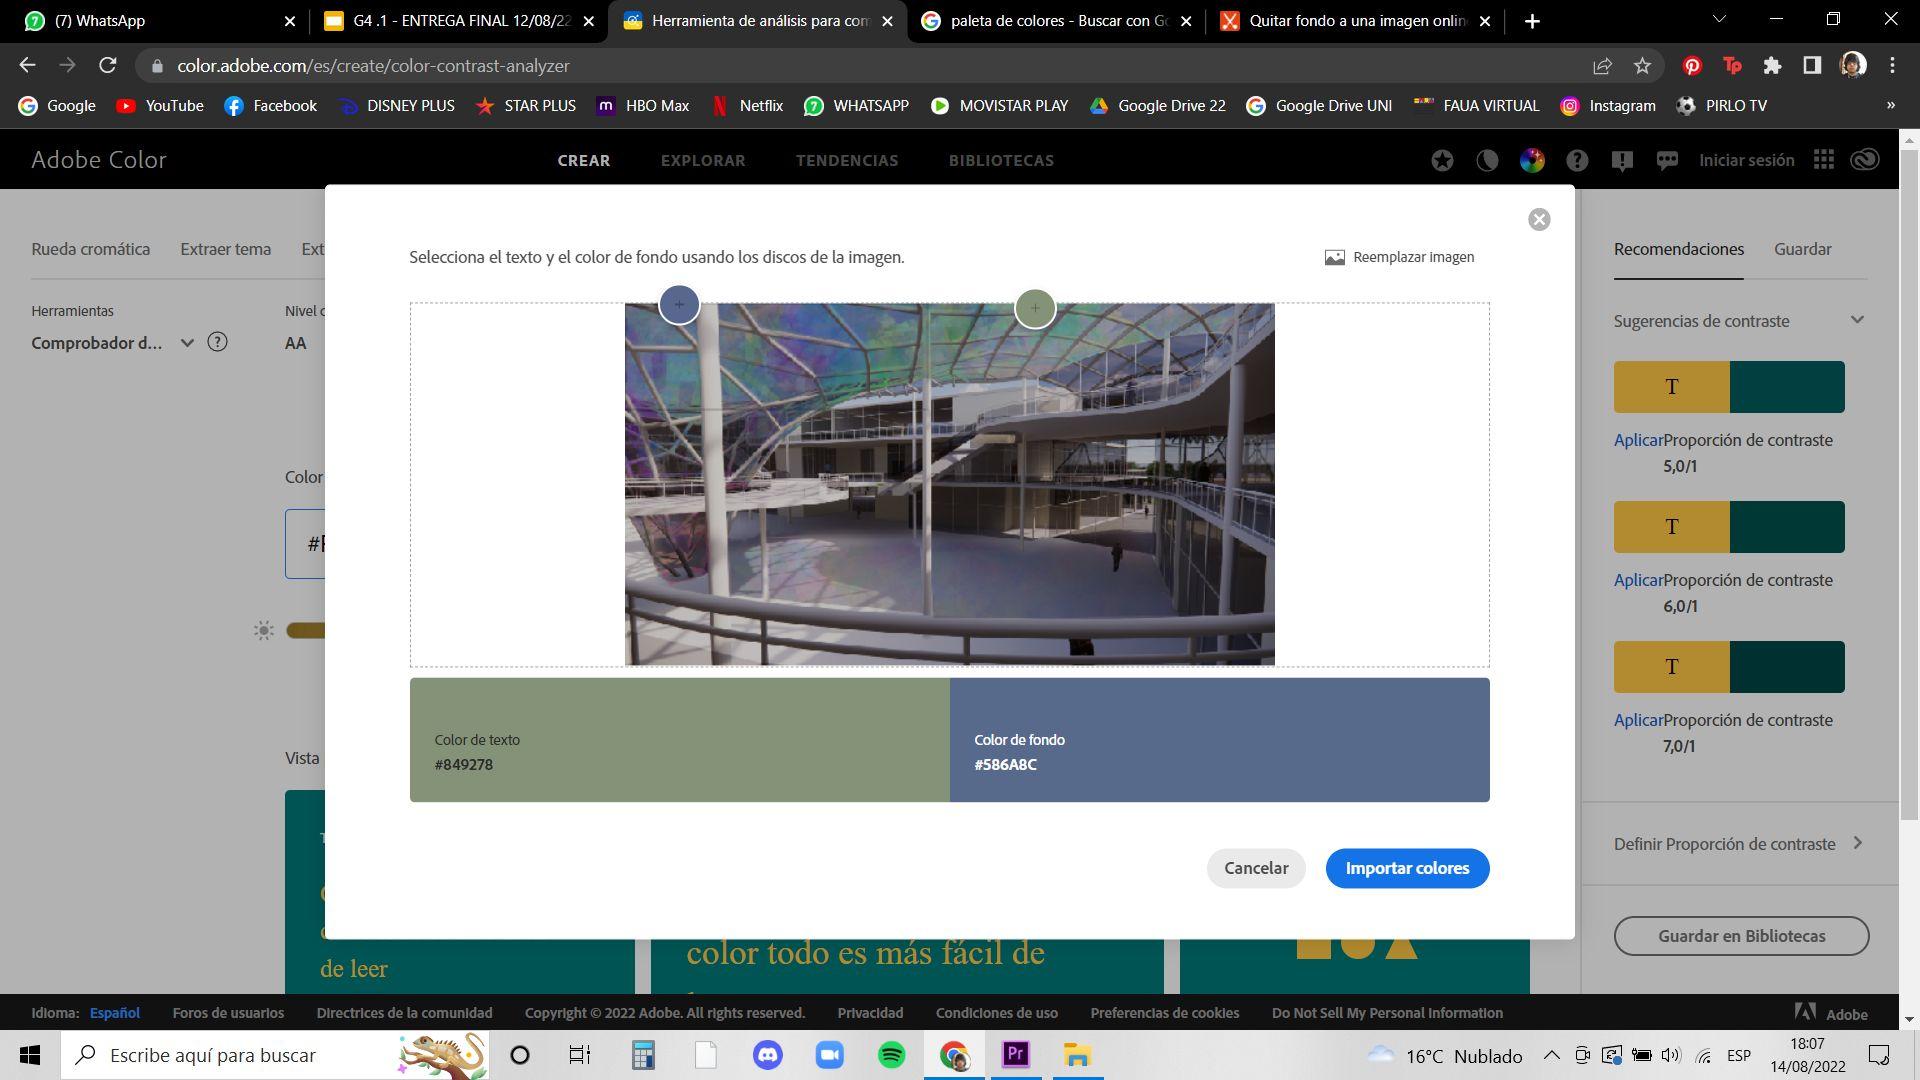Open the EXPLORAR menu item
1920x1080 pixels.
(x=702, y=160)
